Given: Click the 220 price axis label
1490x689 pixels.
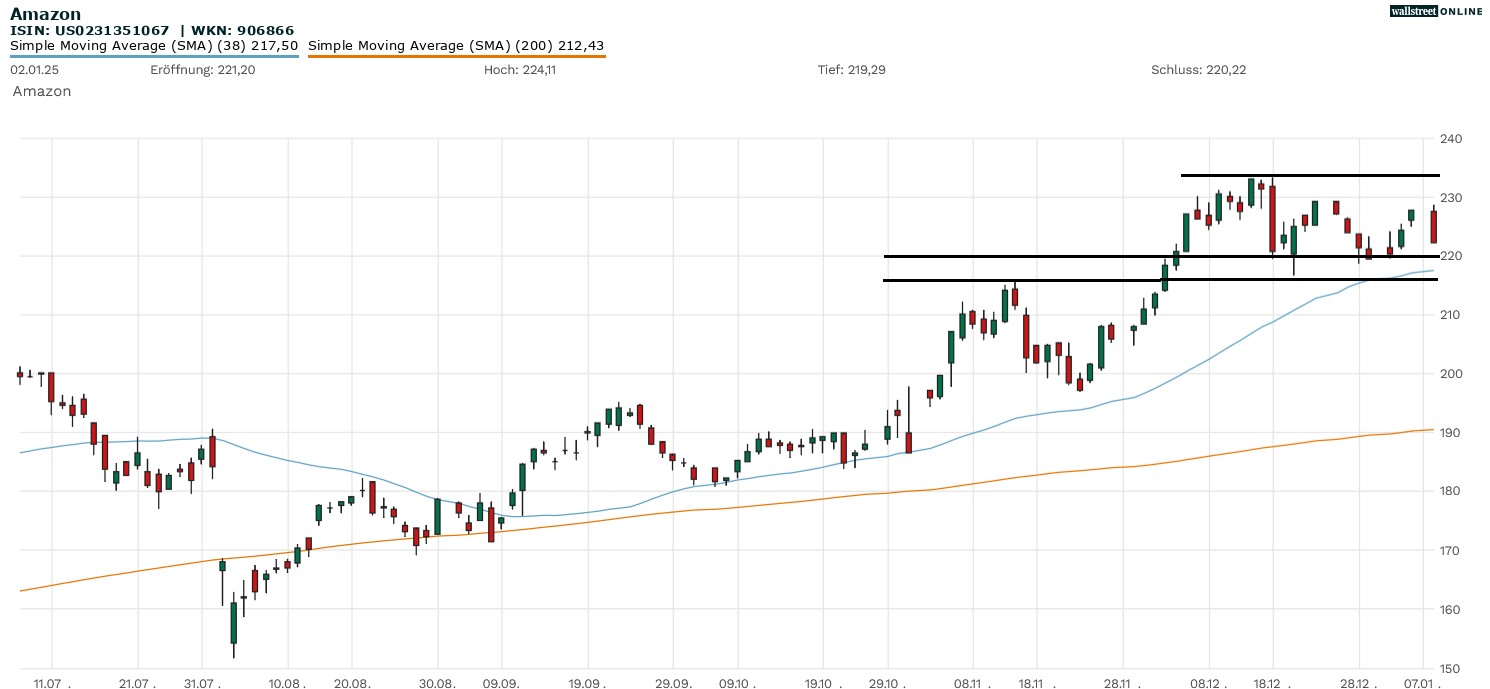Looking at the screenshot, I should [1450, 256].
